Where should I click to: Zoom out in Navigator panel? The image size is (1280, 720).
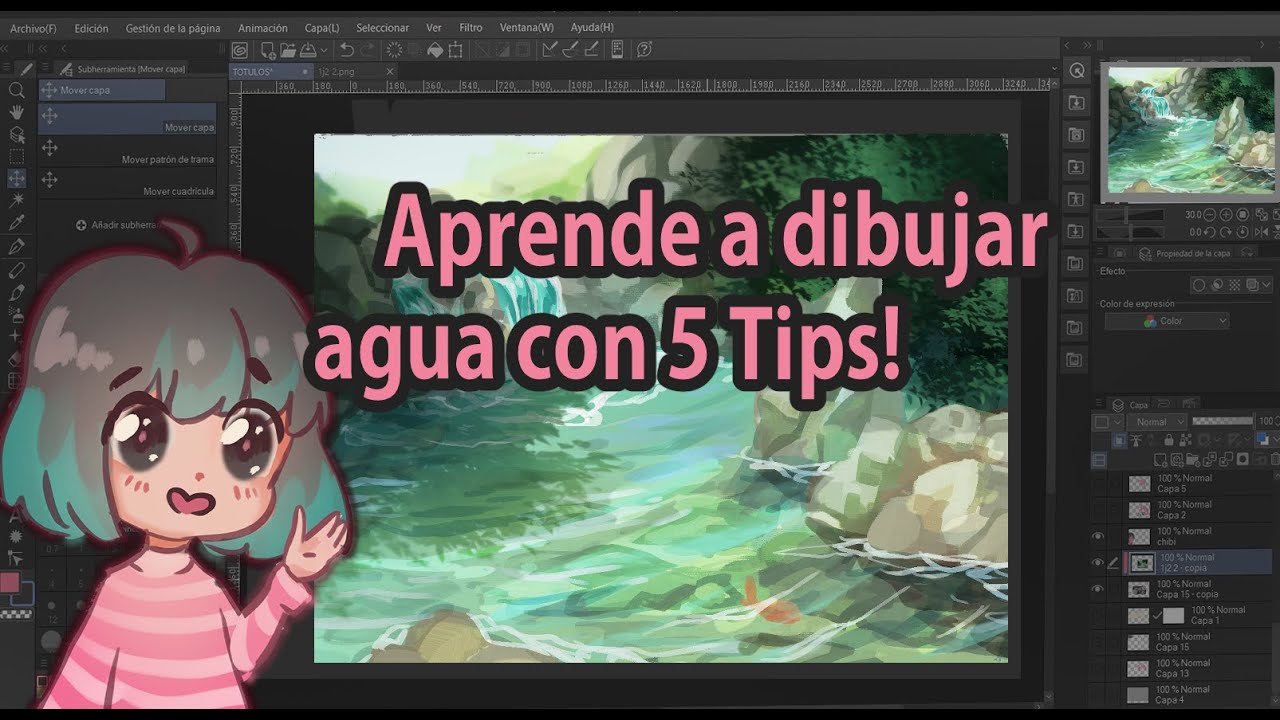[1210, 215]
